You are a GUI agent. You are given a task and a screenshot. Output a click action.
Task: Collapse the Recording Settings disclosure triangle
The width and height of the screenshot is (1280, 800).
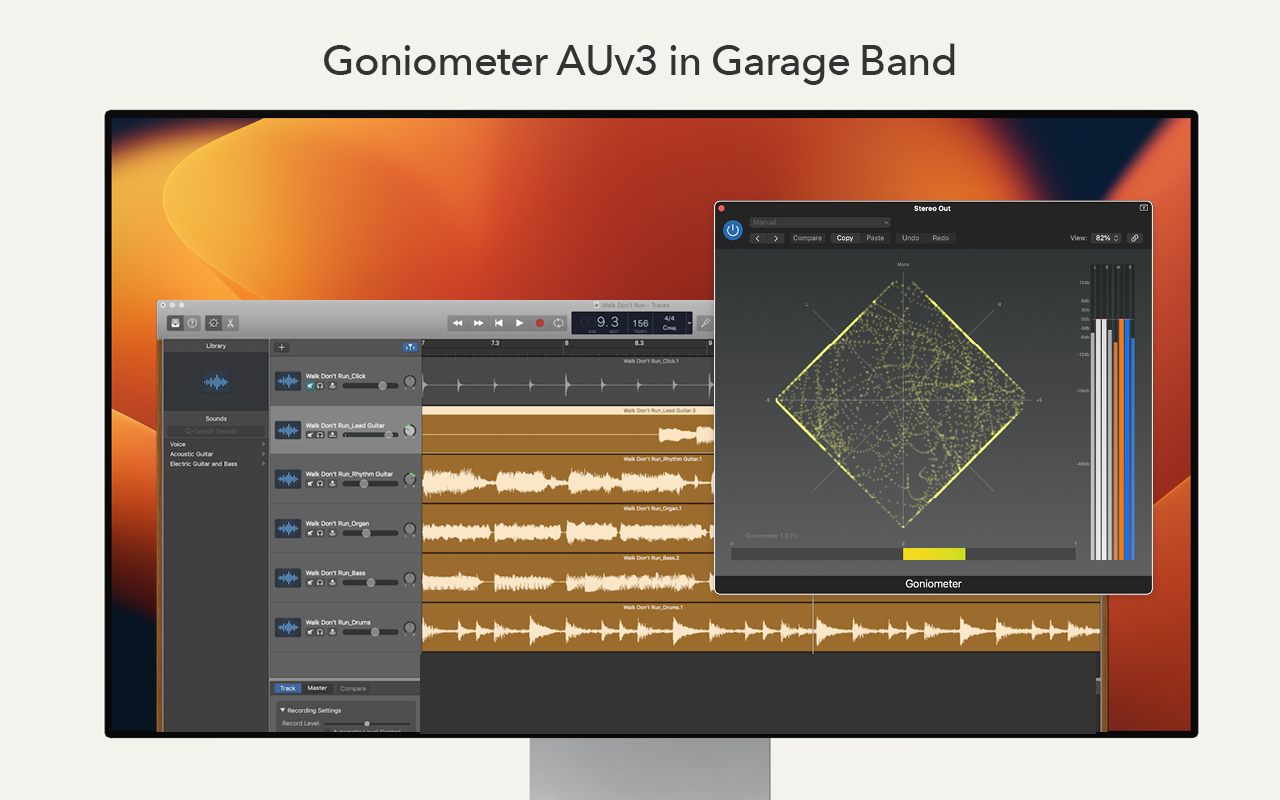point(282,710)
